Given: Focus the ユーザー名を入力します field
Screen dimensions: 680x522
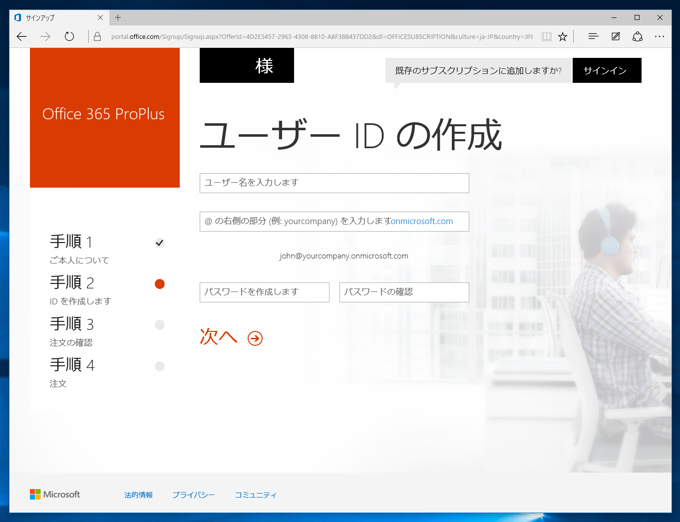Looking at the screenshot, I should click(x=334, y=183).
